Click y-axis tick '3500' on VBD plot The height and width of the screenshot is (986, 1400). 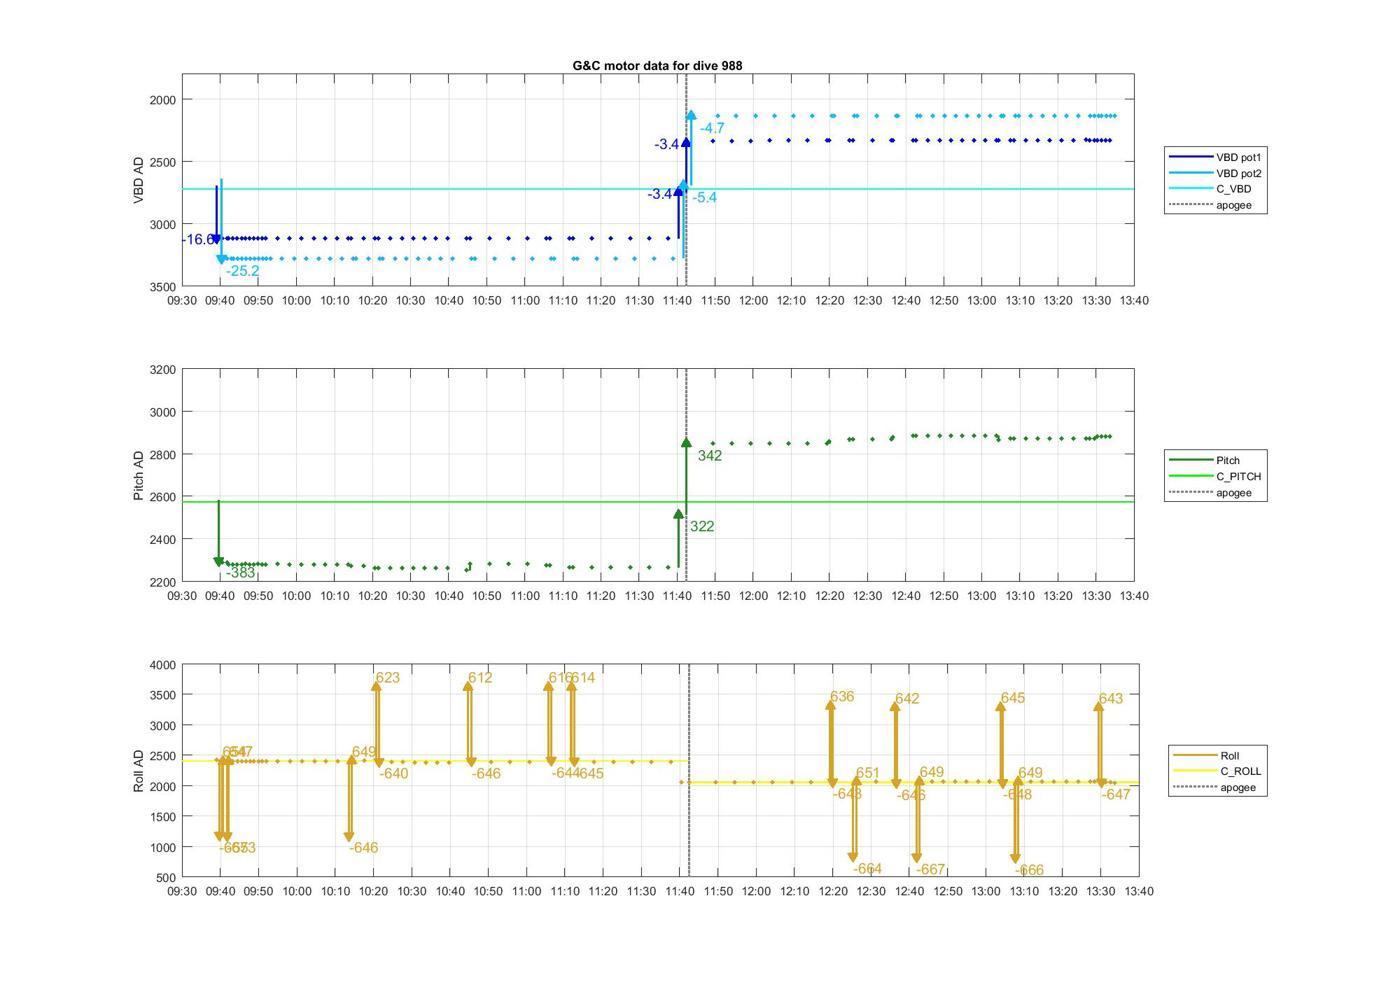pos(161,287)
